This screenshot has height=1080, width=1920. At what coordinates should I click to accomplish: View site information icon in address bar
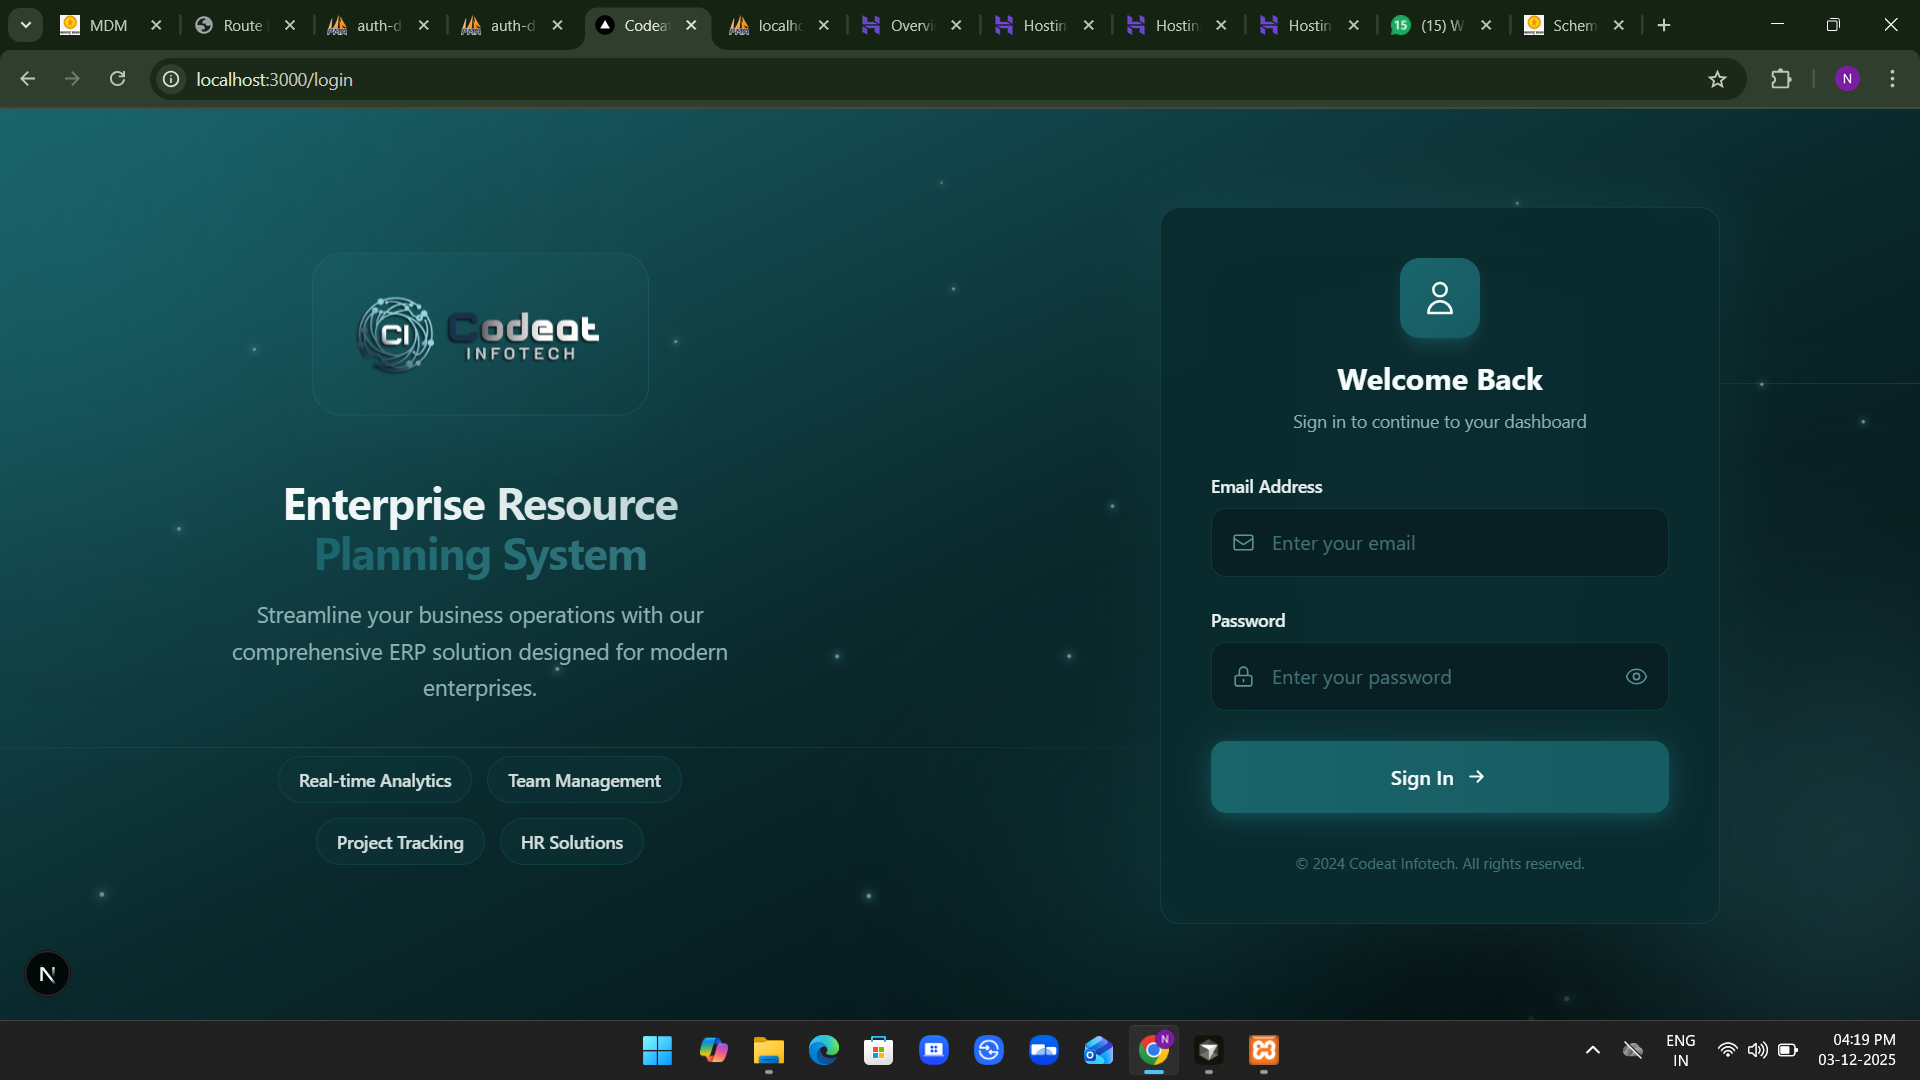click(x=172, y=79)
